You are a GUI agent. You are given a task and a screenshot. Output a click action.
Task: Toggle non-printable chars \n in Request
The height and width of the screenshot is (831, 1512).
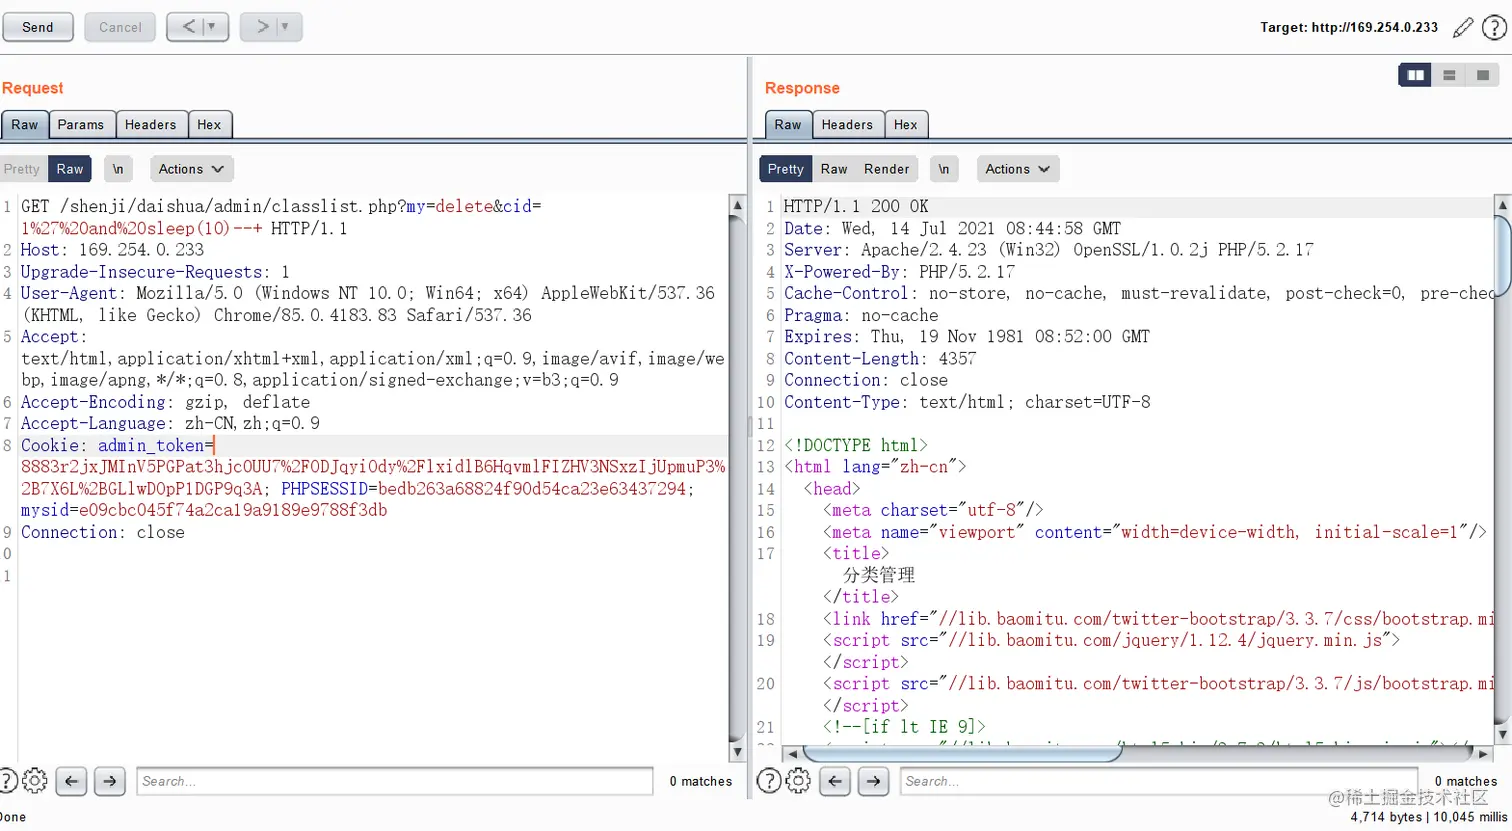point(118,169)
